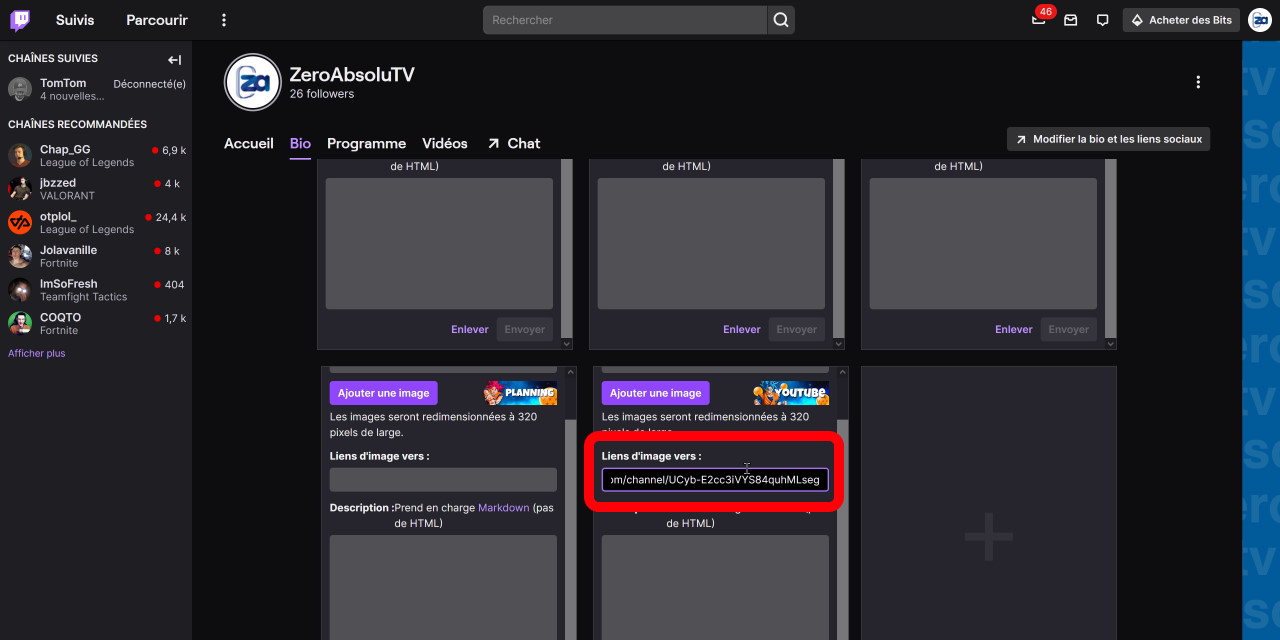Open notifications inbox with 46 badge
The image size is (1280, 640).
[1038, 20]
